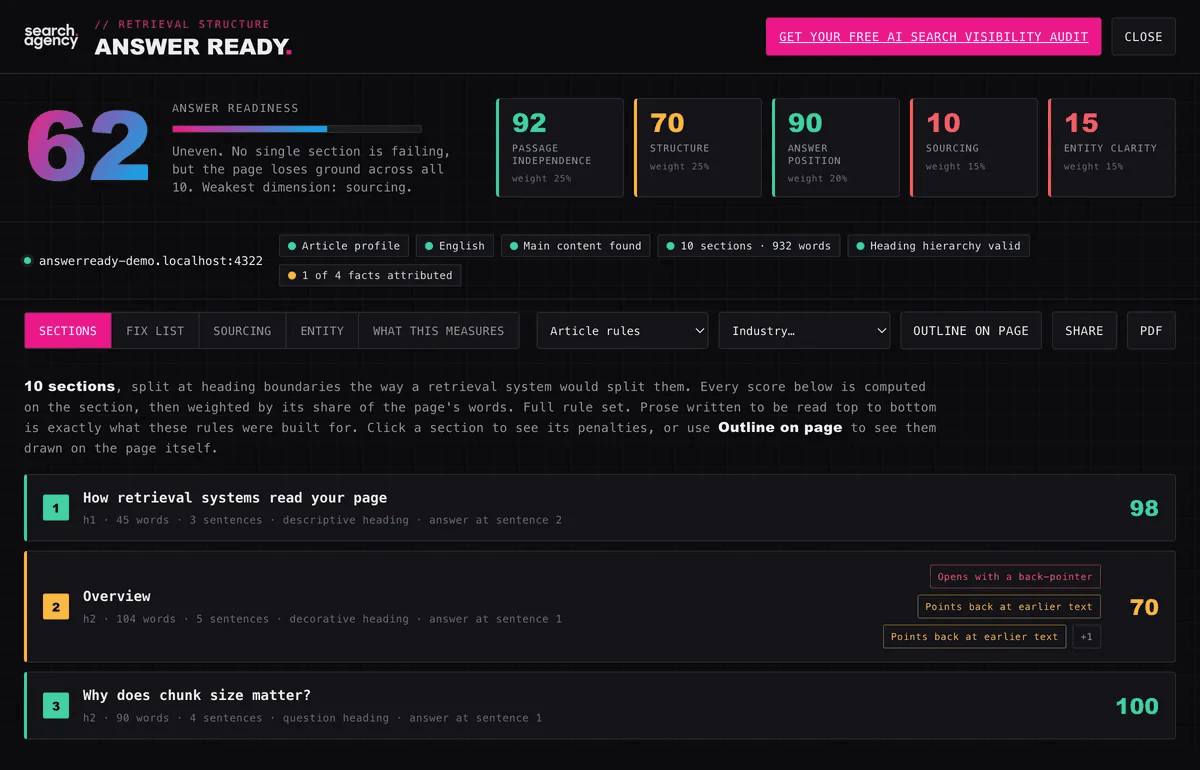
Task: Click the '// RETRIEVAL STRUCTURE' label
Action: click(x=182, y=24)
